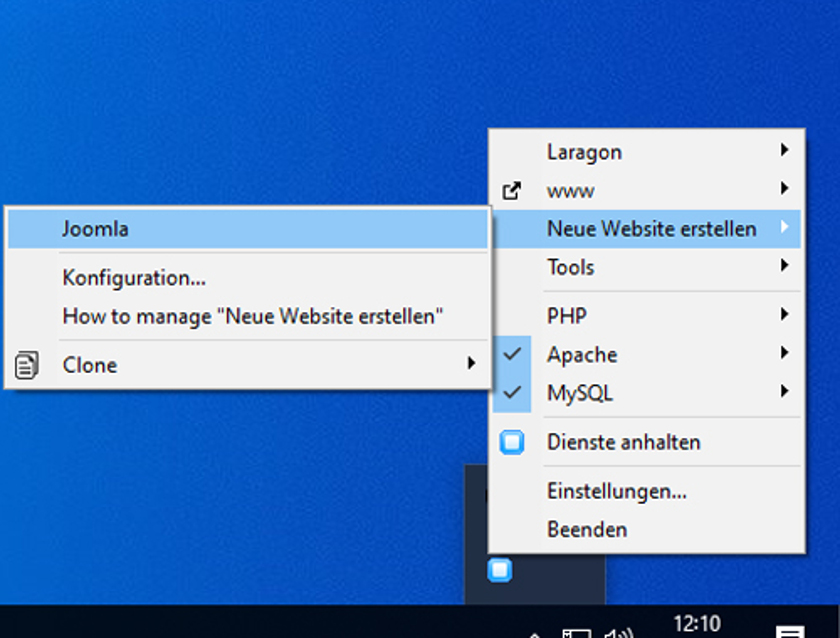Expand the Clone submenu arrow
Image resolution: width=840 pixels, height=638 pixels.
471,363
